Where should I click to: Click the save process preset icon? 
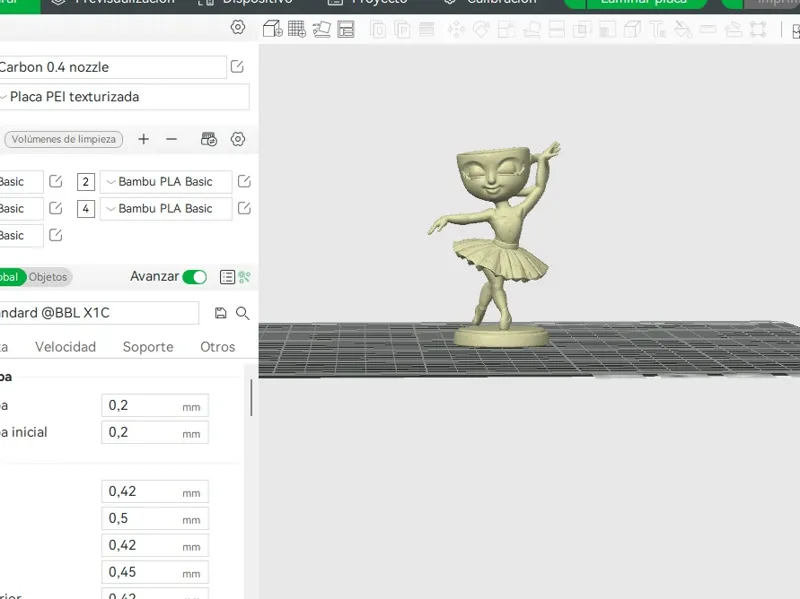[220, 313]
